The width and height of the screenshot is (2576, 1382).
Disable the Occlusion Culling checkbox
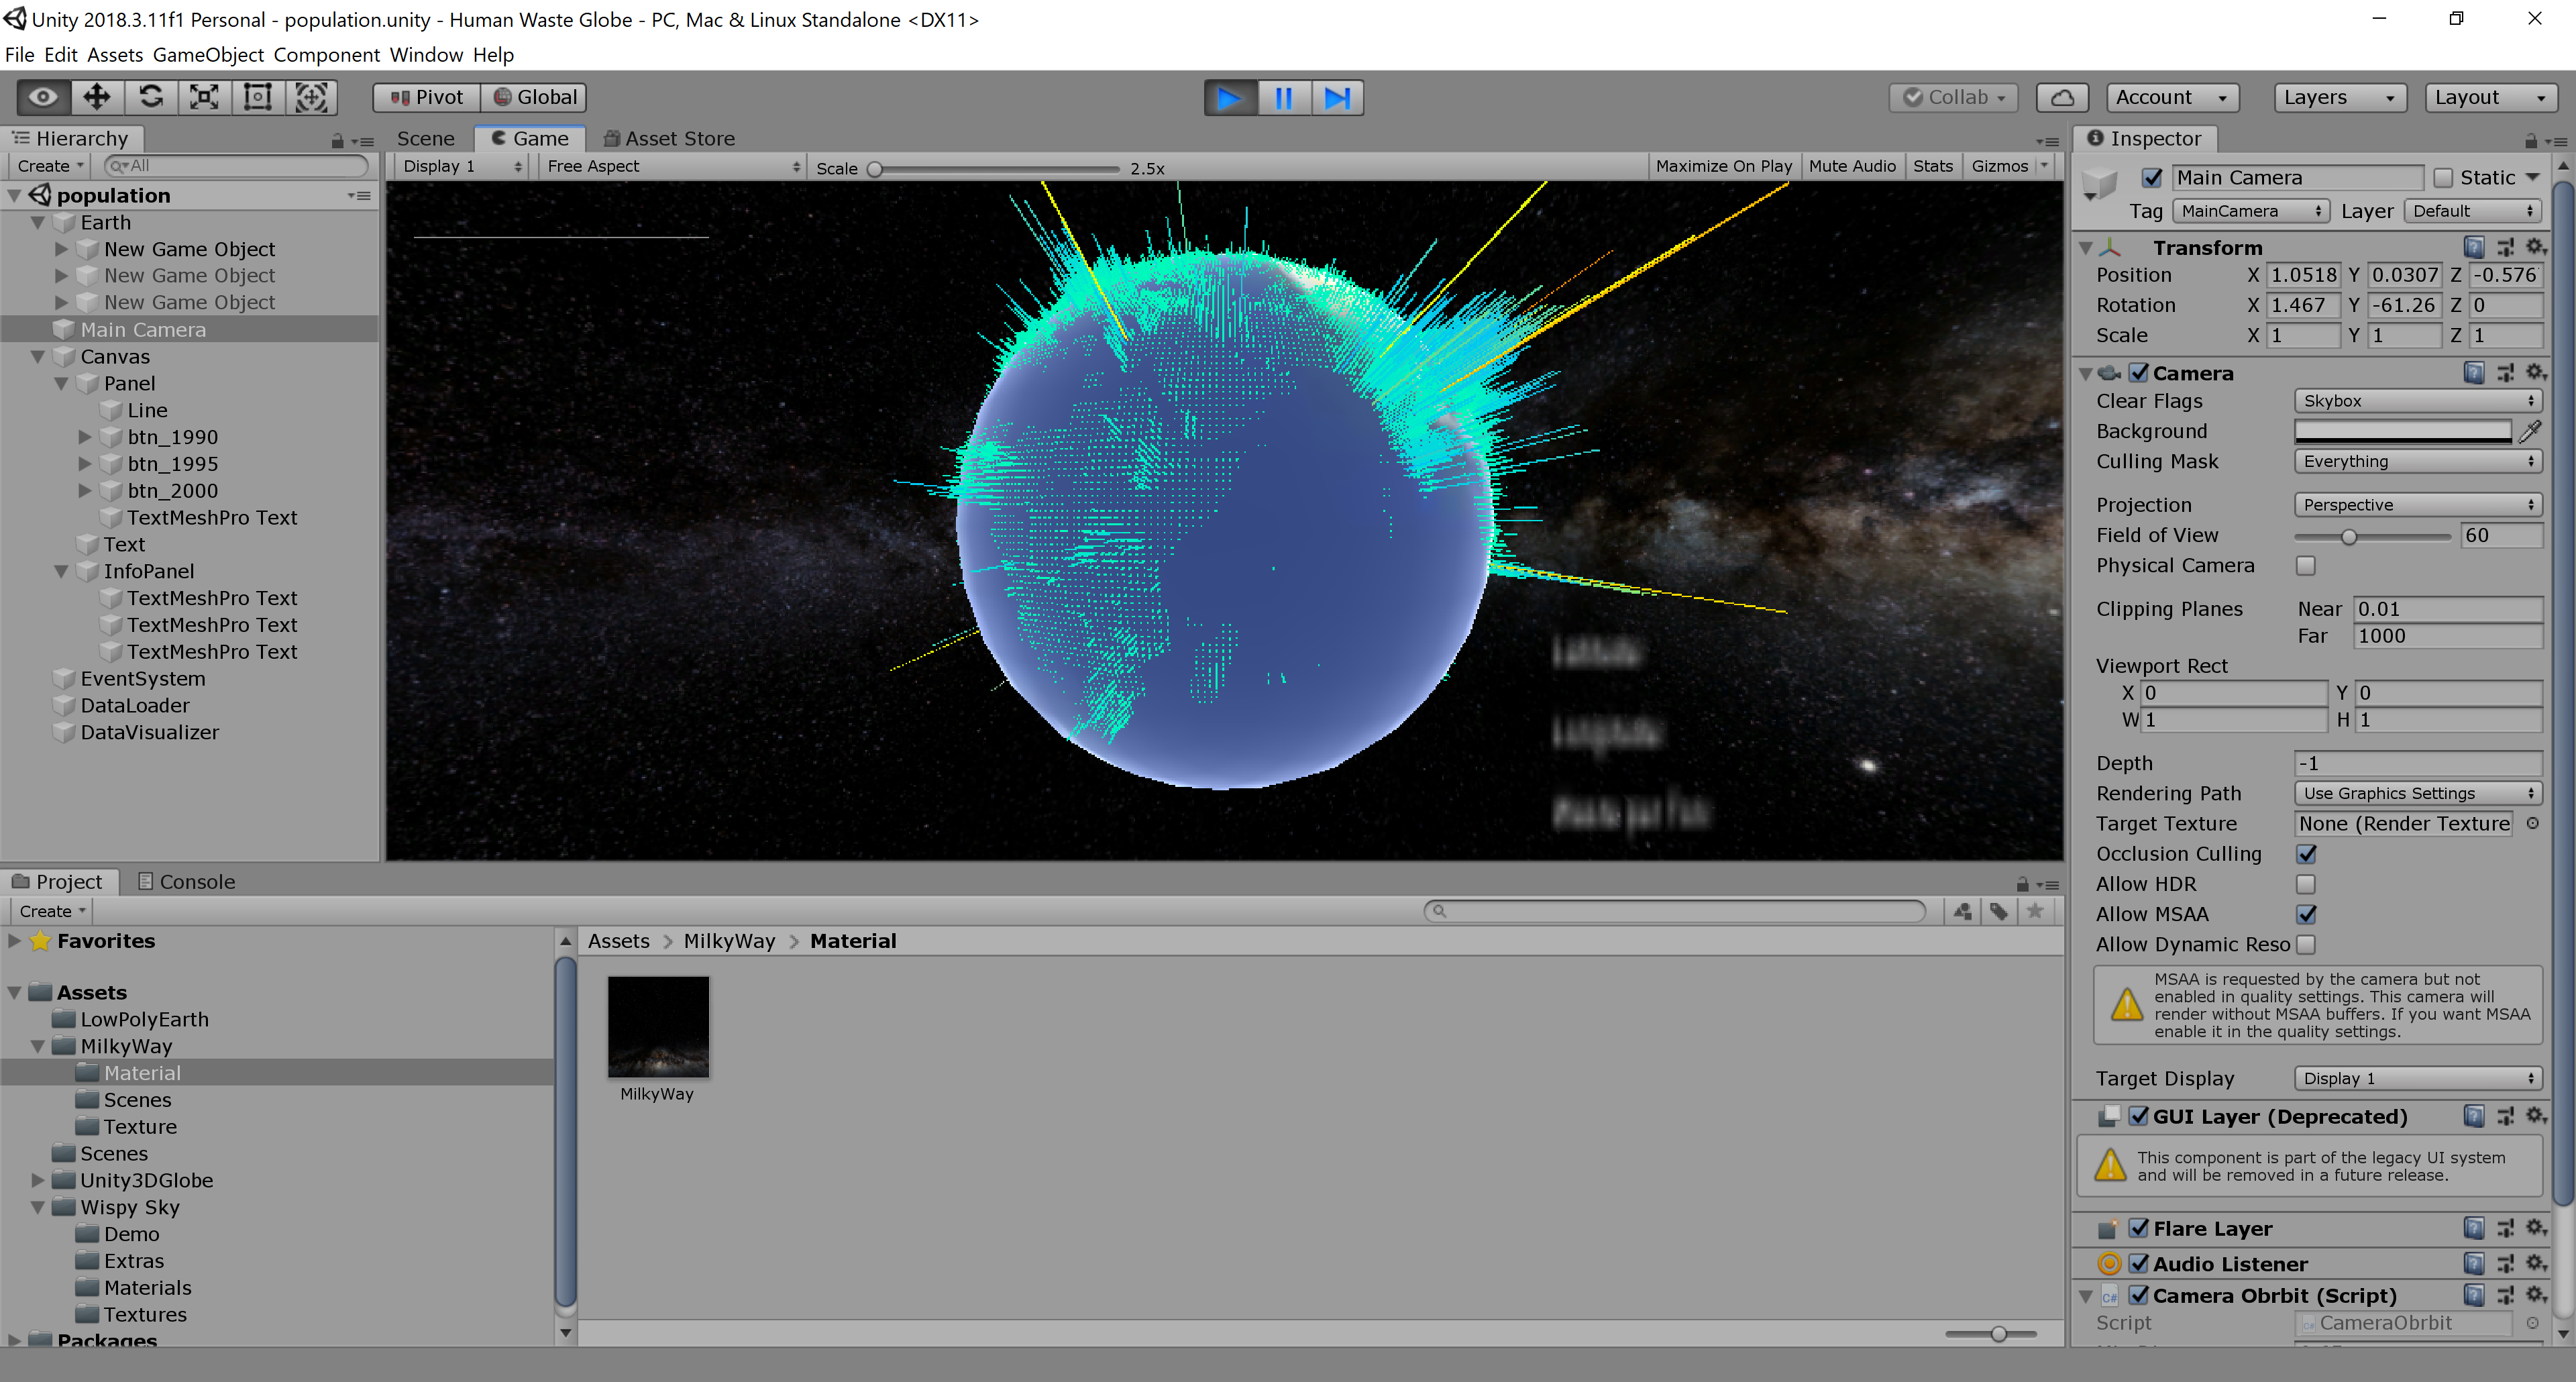[2306, 854]
